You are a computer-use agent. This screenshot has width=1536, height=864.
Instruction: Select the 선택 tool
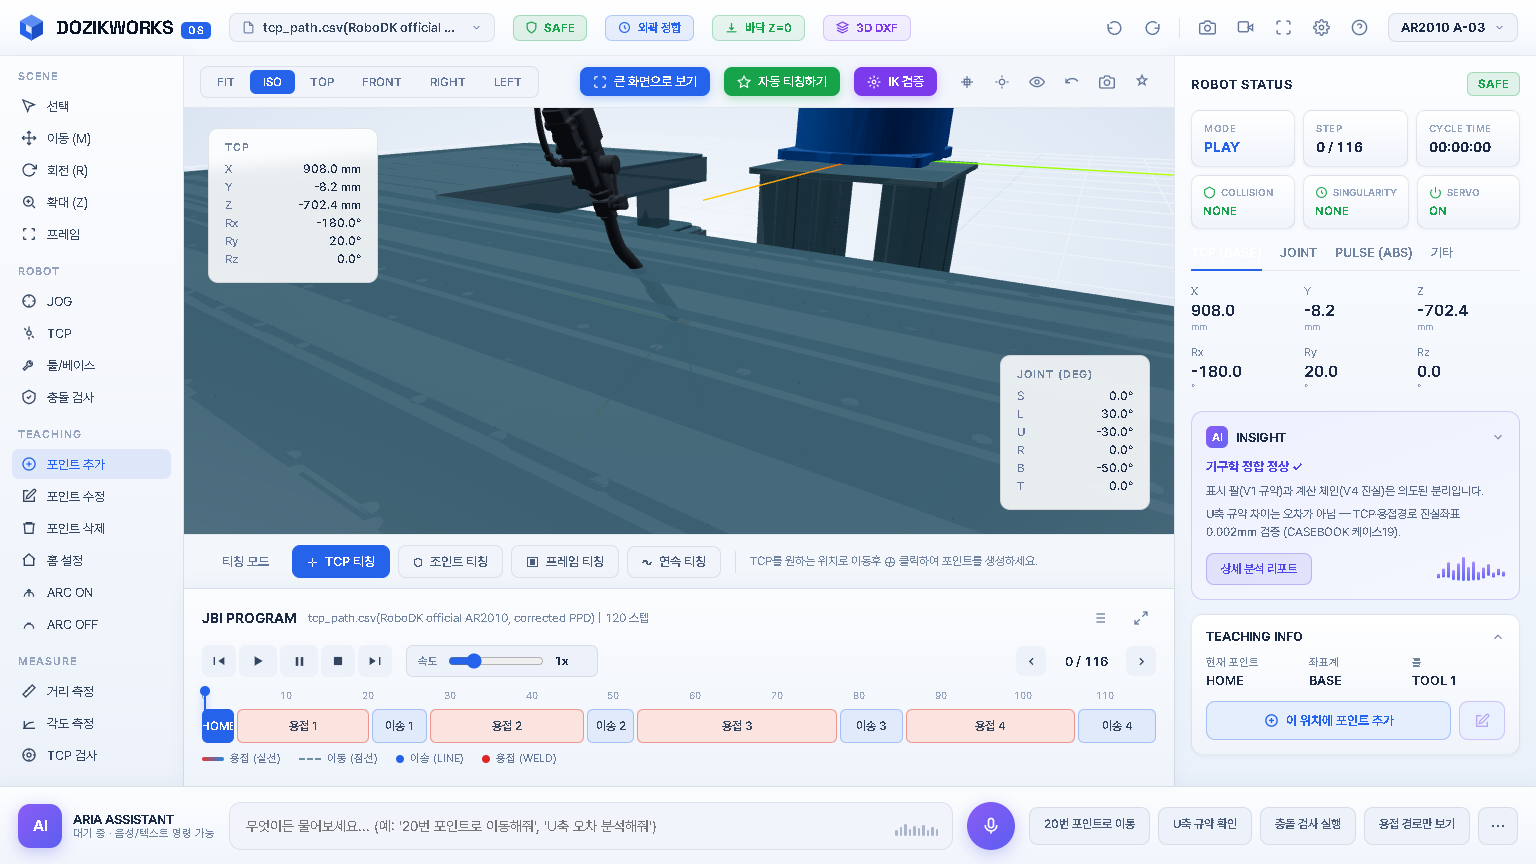point(91,106)
